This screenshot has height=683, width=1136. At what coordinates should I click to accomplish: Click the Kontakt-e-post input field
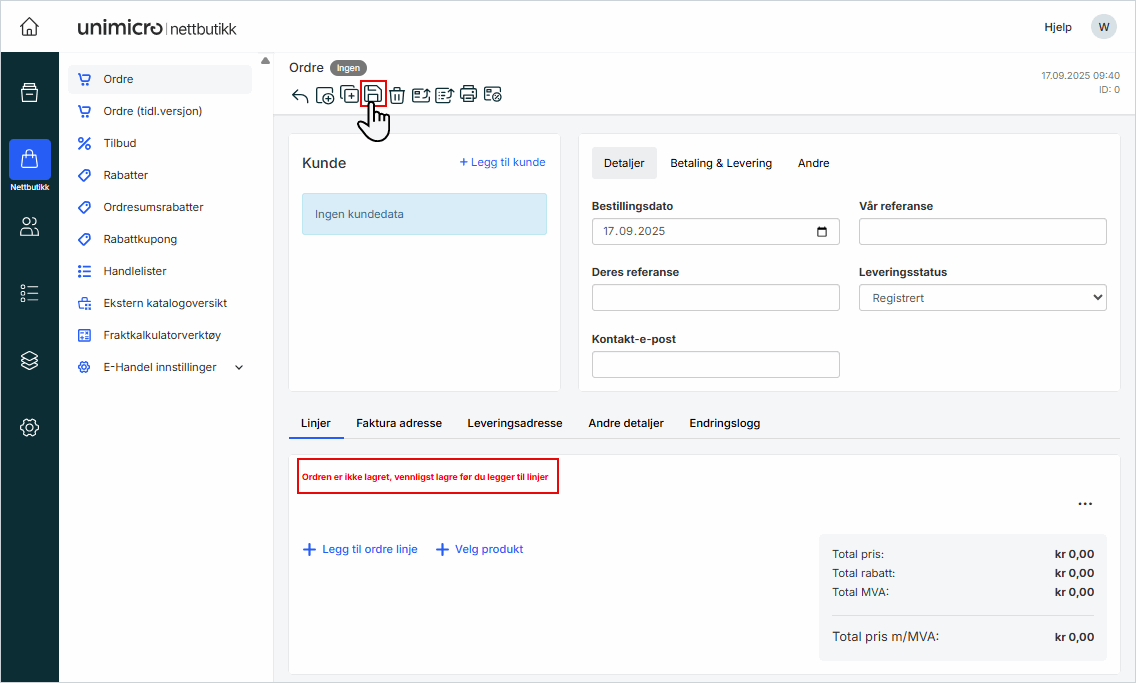(715, 365)
